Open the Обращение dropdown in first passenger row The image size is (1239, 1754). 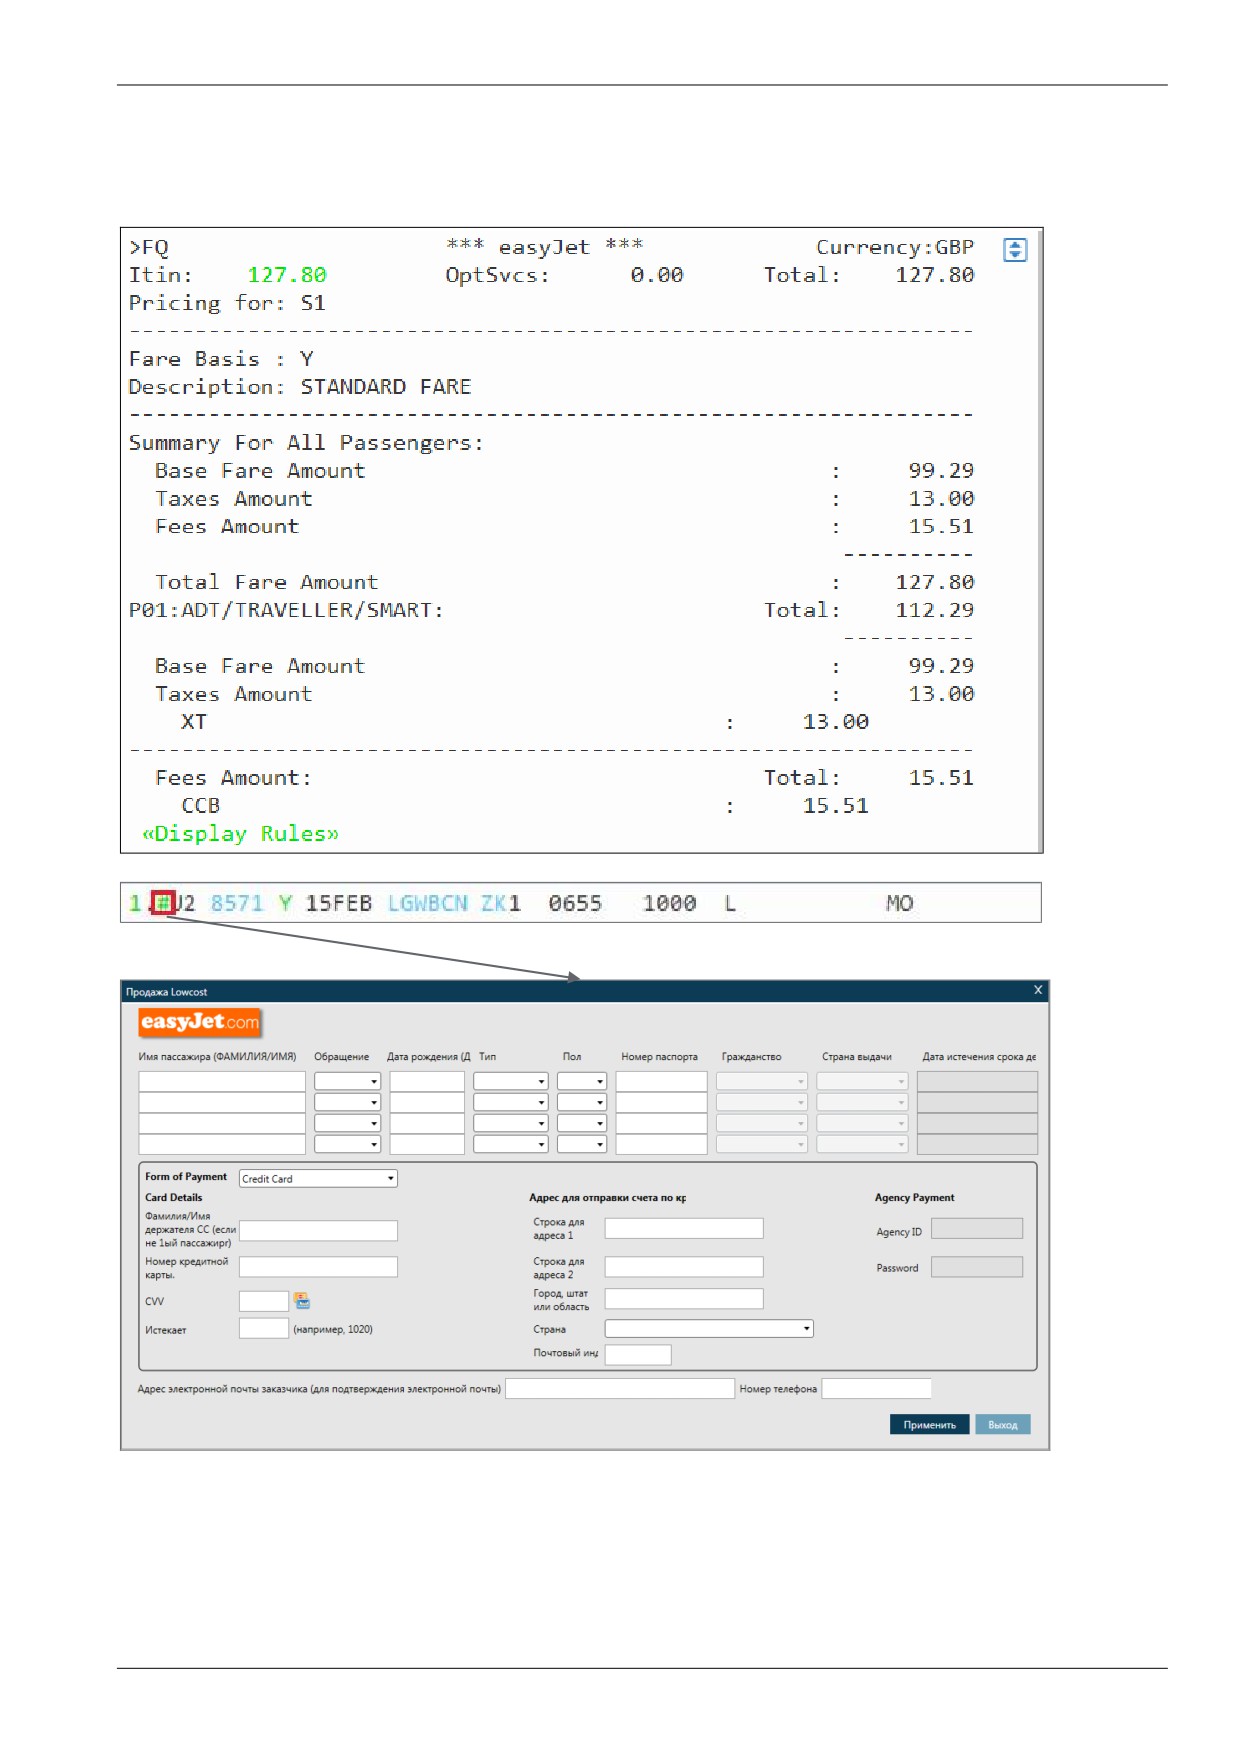coord(347,1081)
